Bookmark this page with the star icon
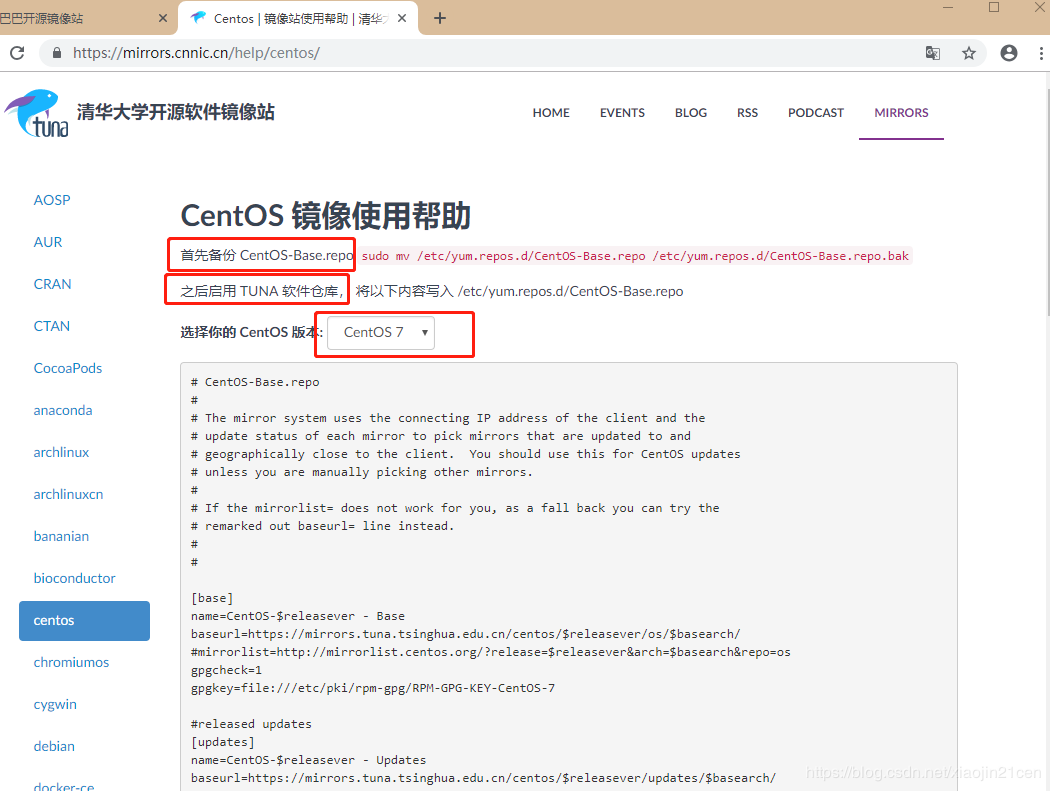Screen dimensions: 1050x791 tap(968, 53)
